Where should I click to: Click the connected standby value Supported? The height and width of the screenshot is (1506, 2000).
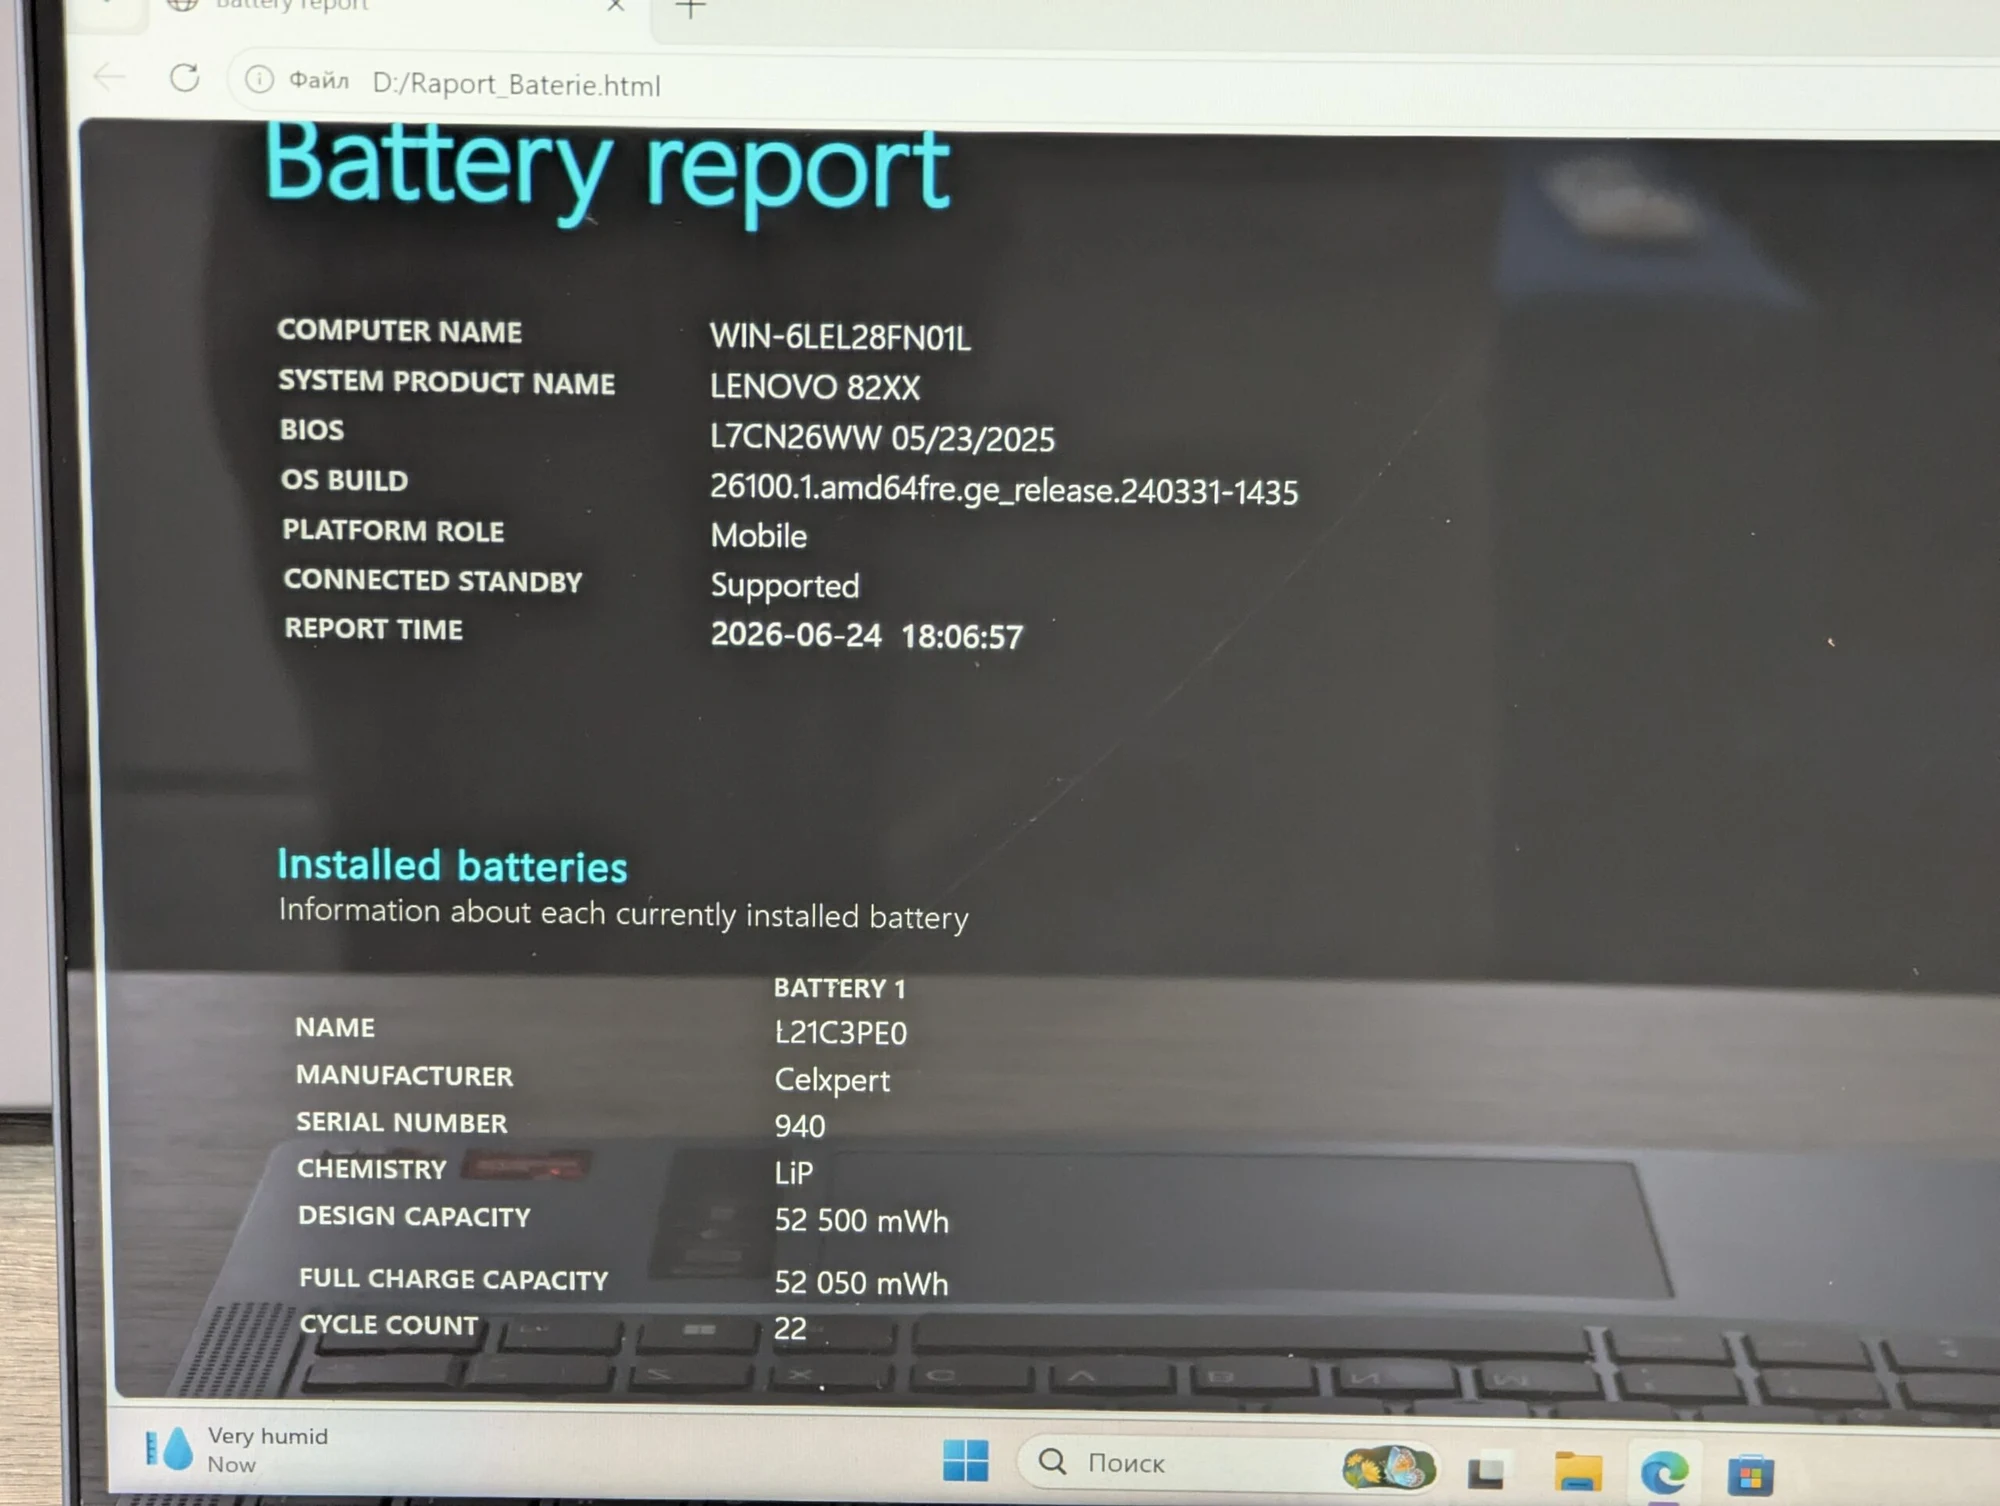[x=784, y=586]
